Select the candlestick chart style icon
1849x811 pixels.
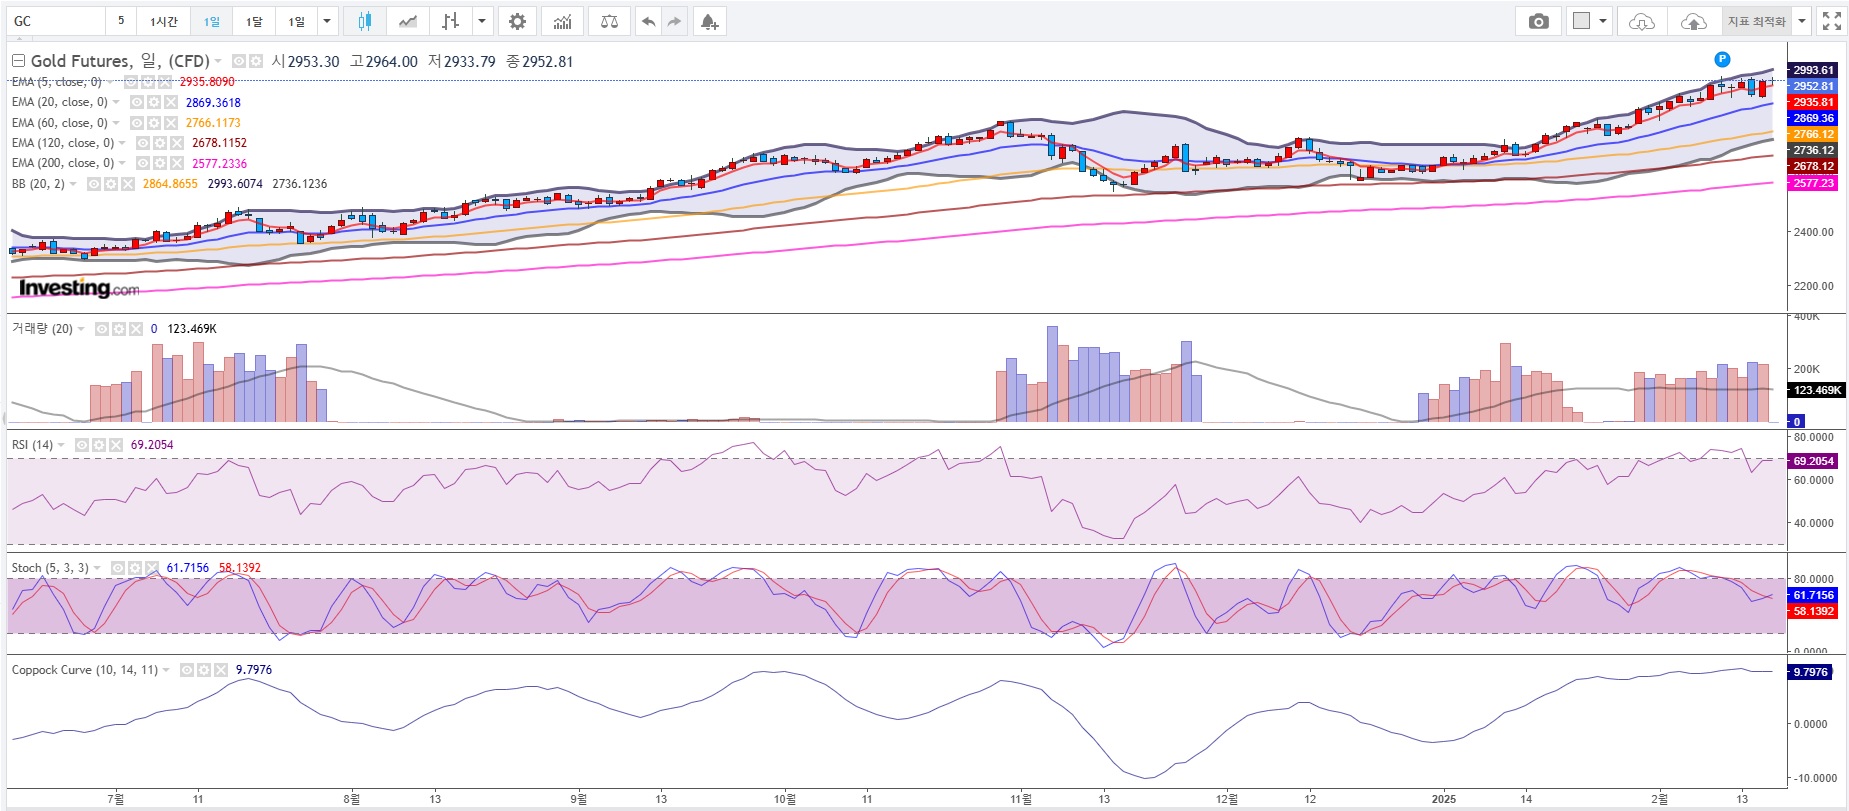click(364, 21)
